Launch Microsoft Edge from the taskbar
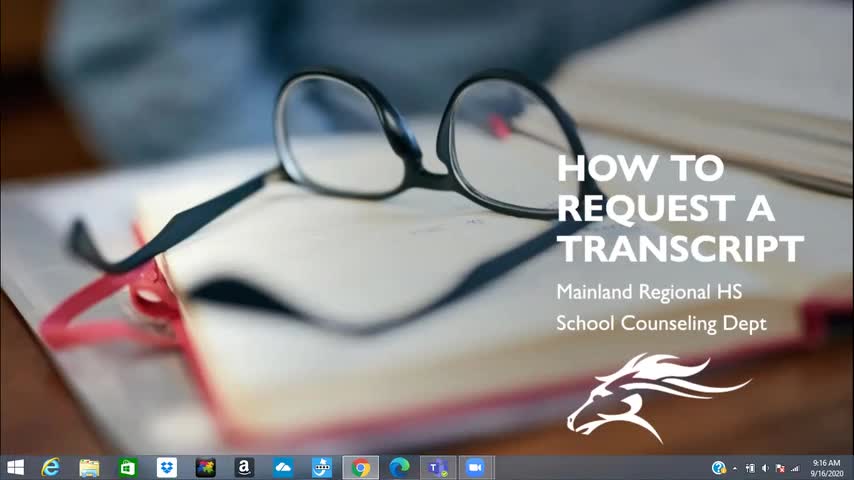The height and width of the screenshot is (480, 854). [x=399, y=467]
